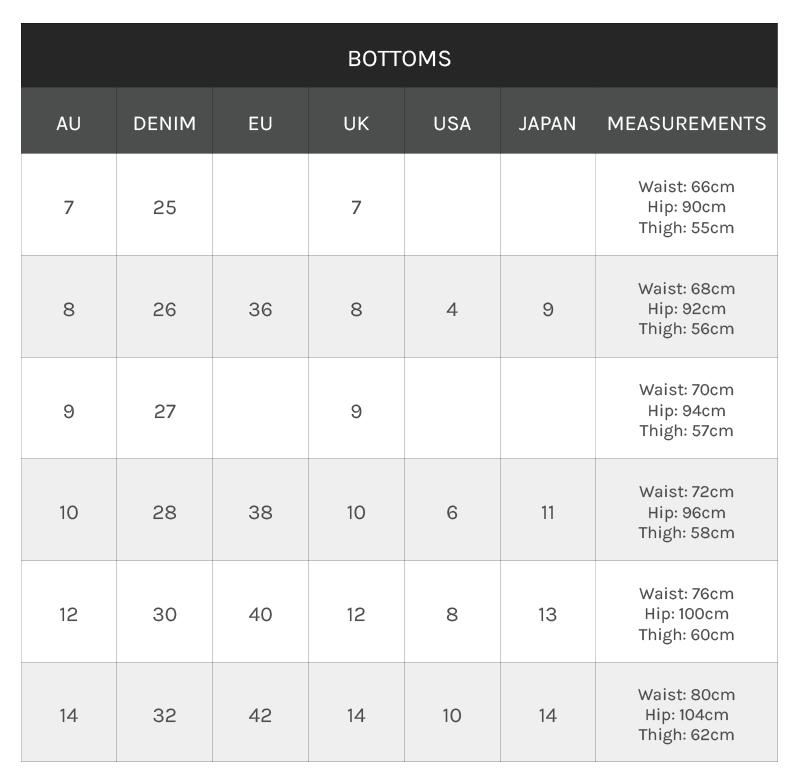
Task: Click the MEASUREMENTS column header
Action: [x=686, y=123]
